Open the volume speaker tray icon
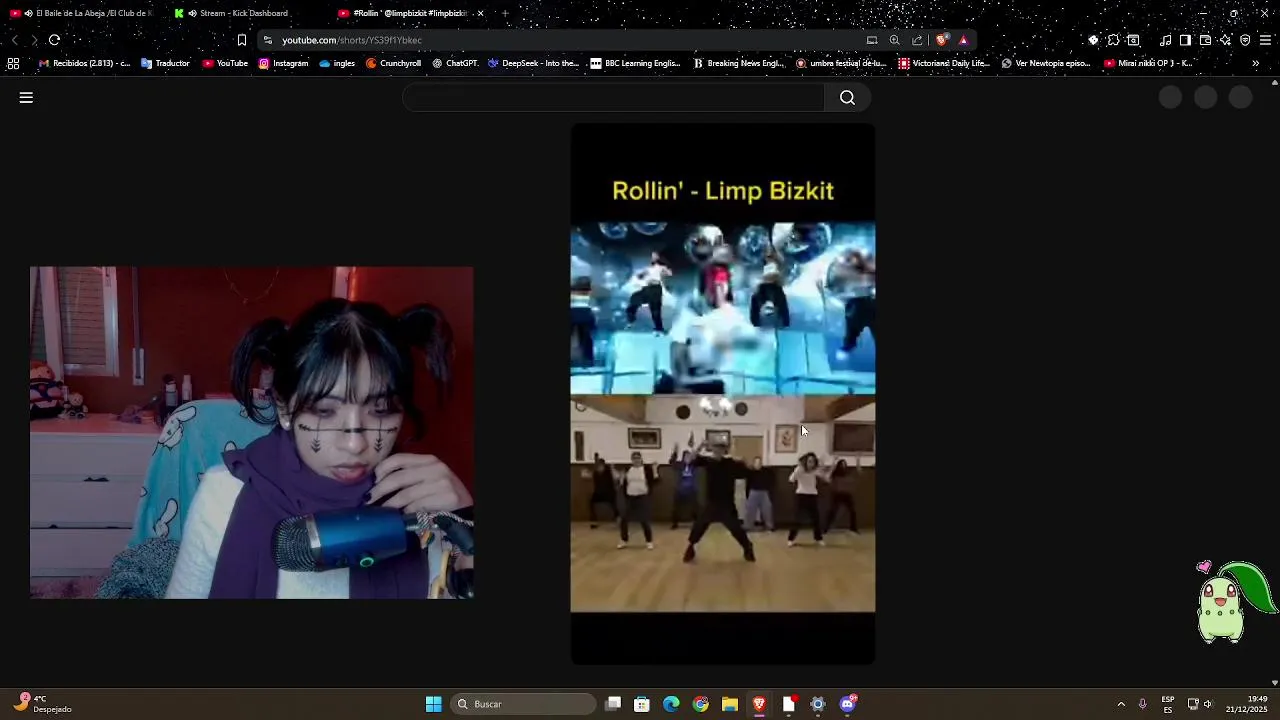The width and height of the screenshot is (1280, 720). click(1208, 704)
